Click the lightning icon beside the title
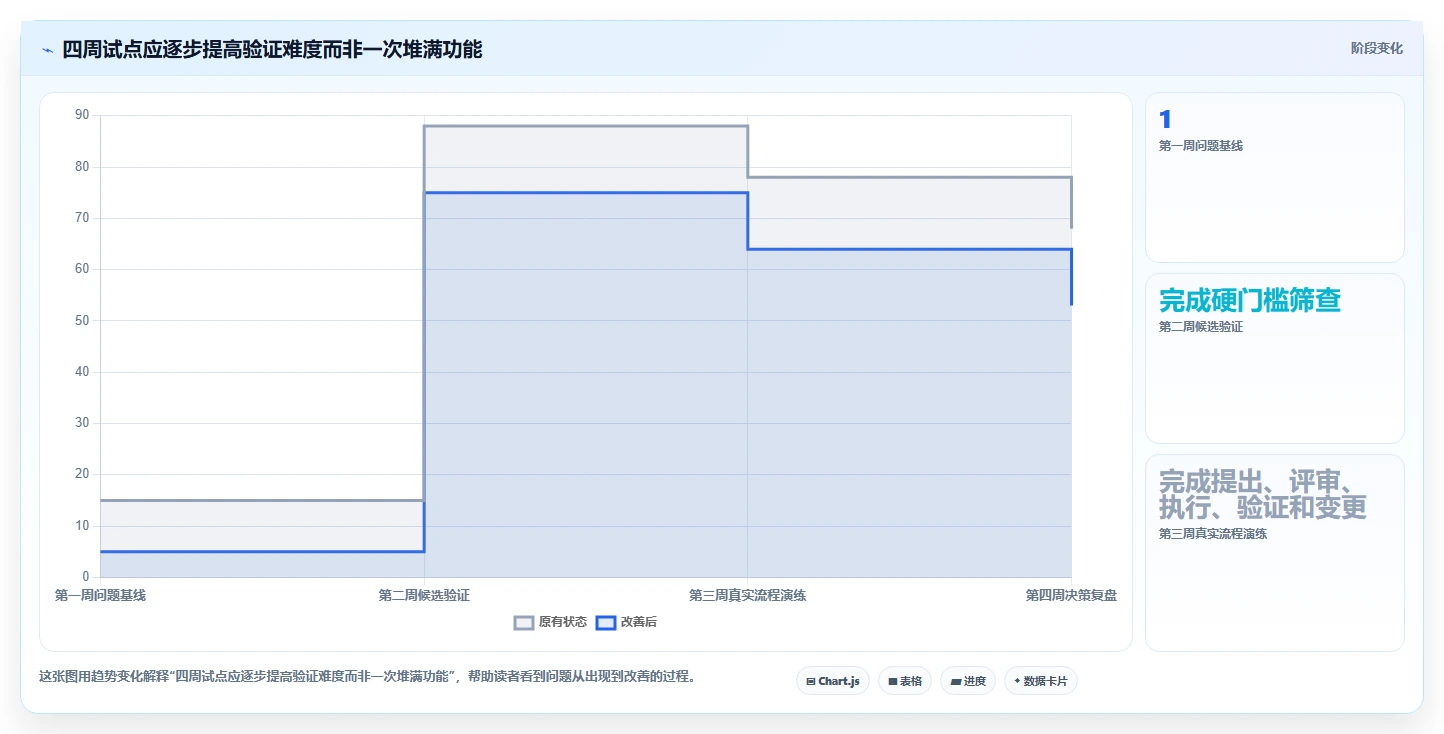This screenshot has width=1444, height=734. click(47, 49)
